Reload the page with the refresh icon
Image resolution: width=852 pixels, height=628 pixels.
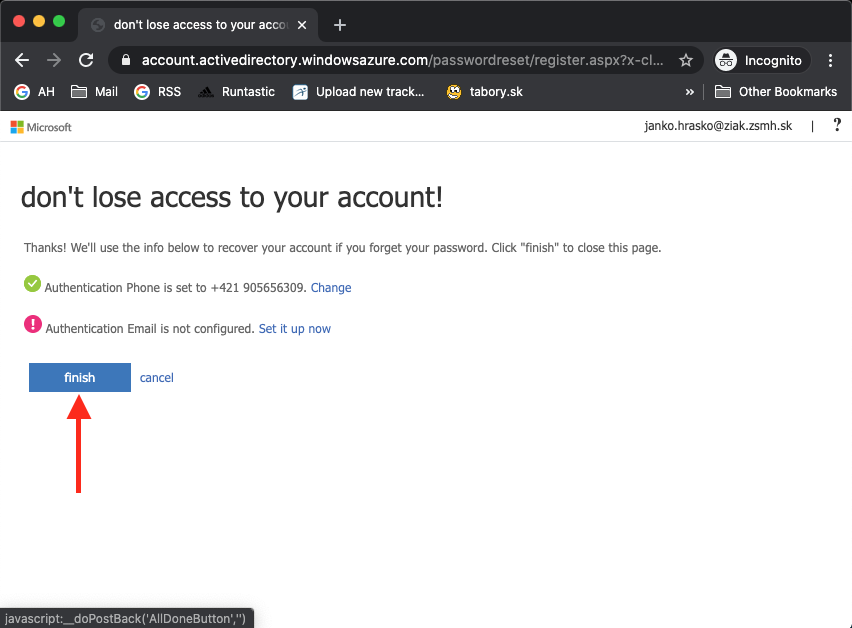tap(86, 60)
